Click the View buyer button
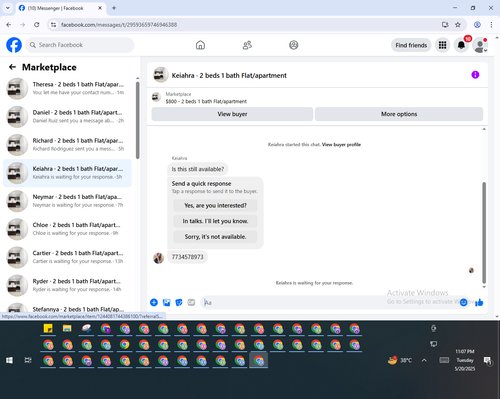This screenshot has width=500, height=399. click(232, 114)
